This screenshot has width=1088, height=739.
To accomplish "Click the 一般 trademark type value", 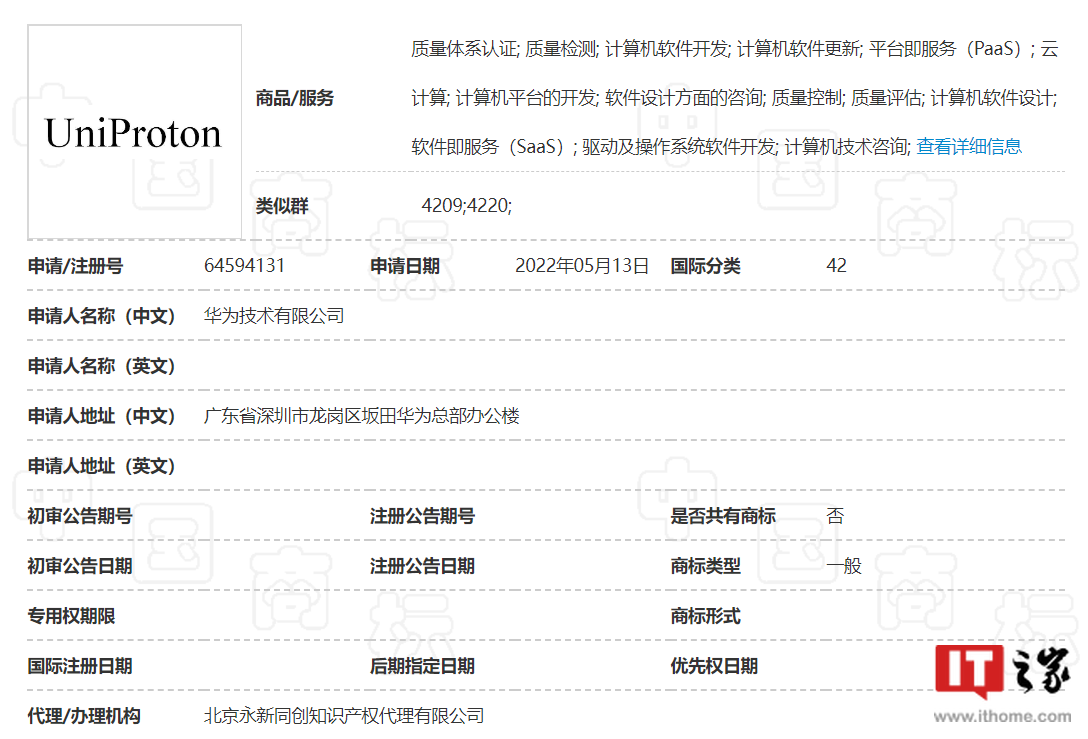I will (x=844, y=566).
